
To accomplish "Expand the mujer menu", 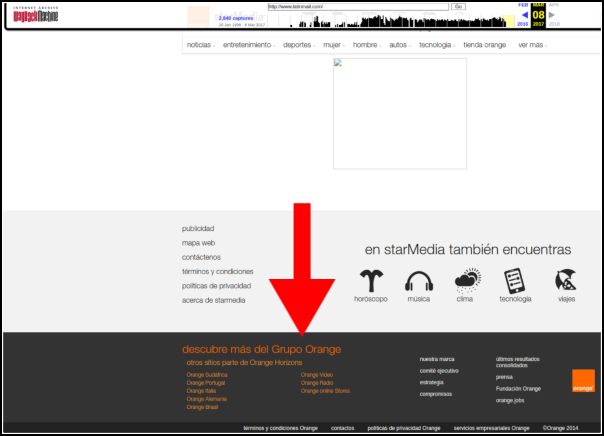I will (x=333, y=45).
